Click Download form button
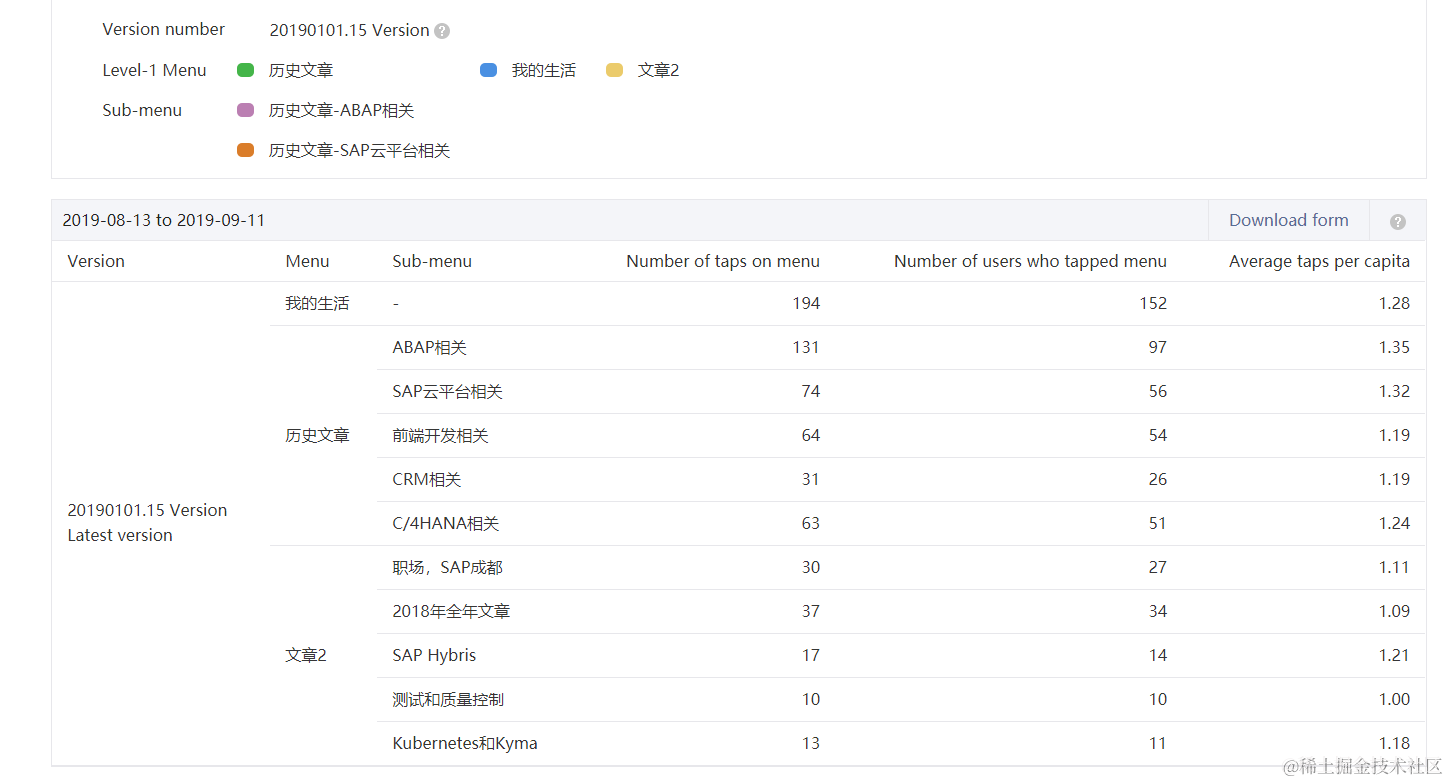 tap(1288, 220)
